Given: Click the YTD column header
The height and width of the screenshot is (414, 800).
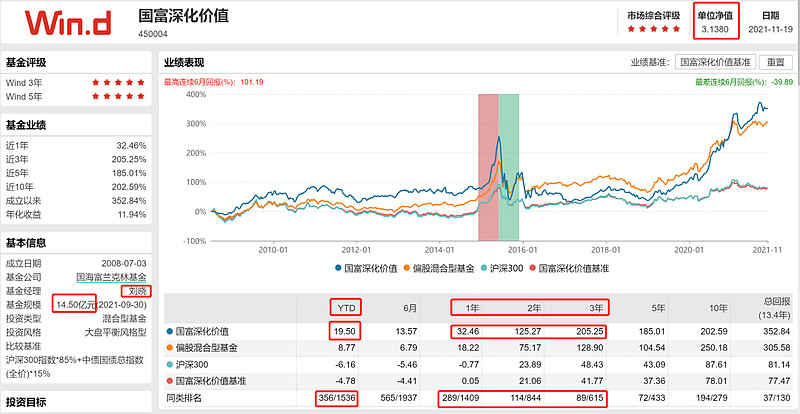Looking at the screenshot, I should (x=345, y=308).
